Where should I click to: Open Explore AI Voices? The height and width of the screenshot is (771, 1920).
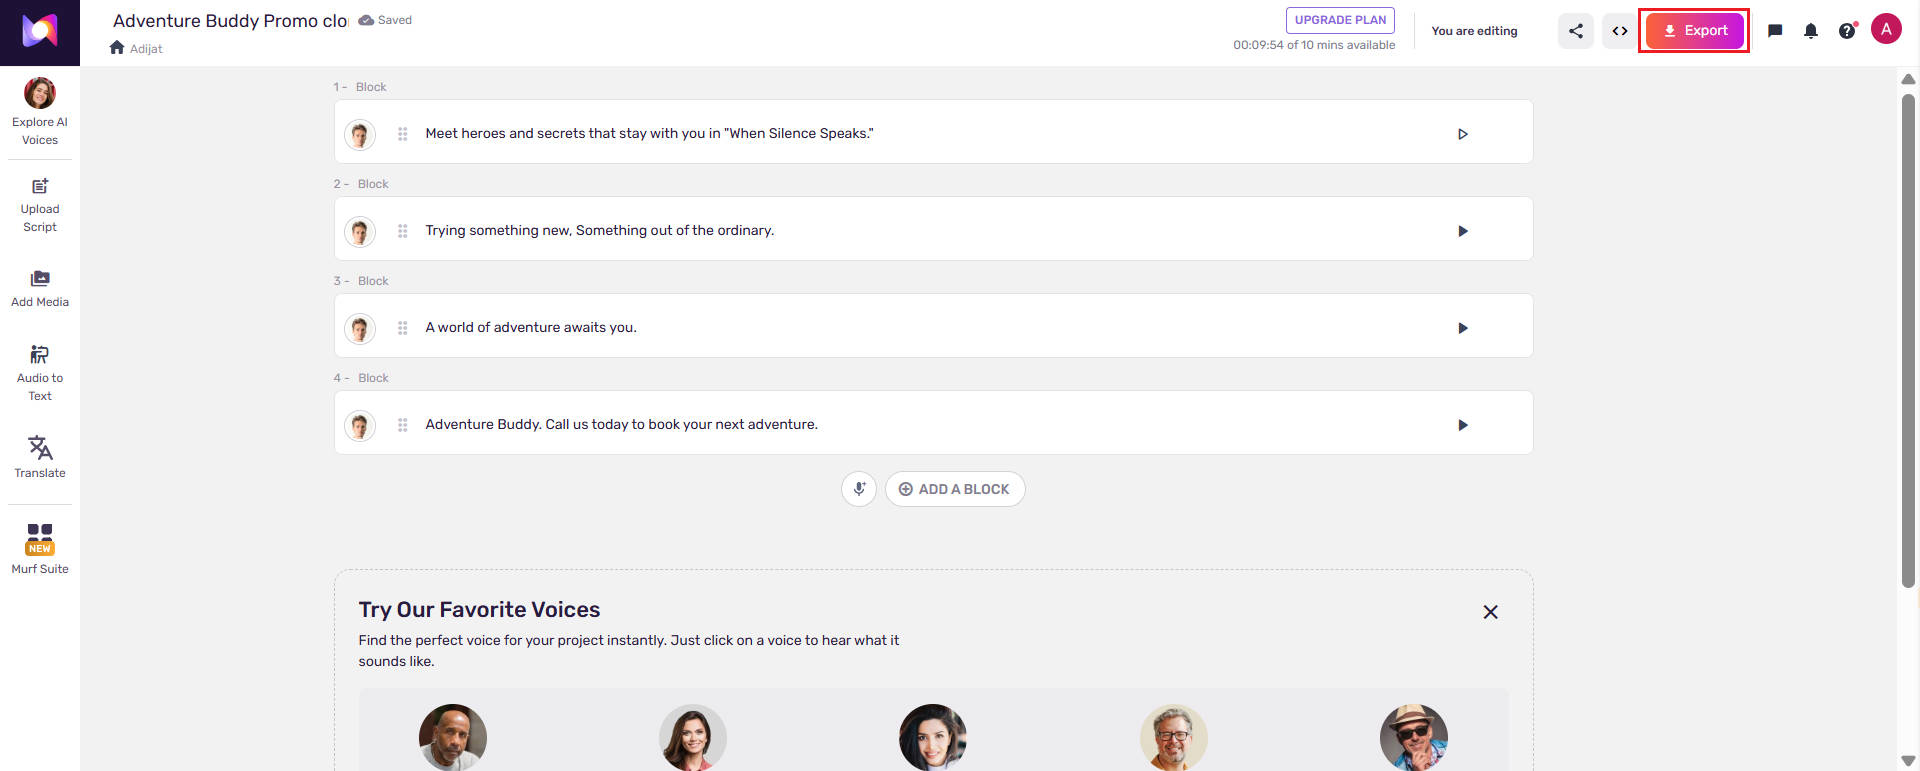tap(40, 113)
